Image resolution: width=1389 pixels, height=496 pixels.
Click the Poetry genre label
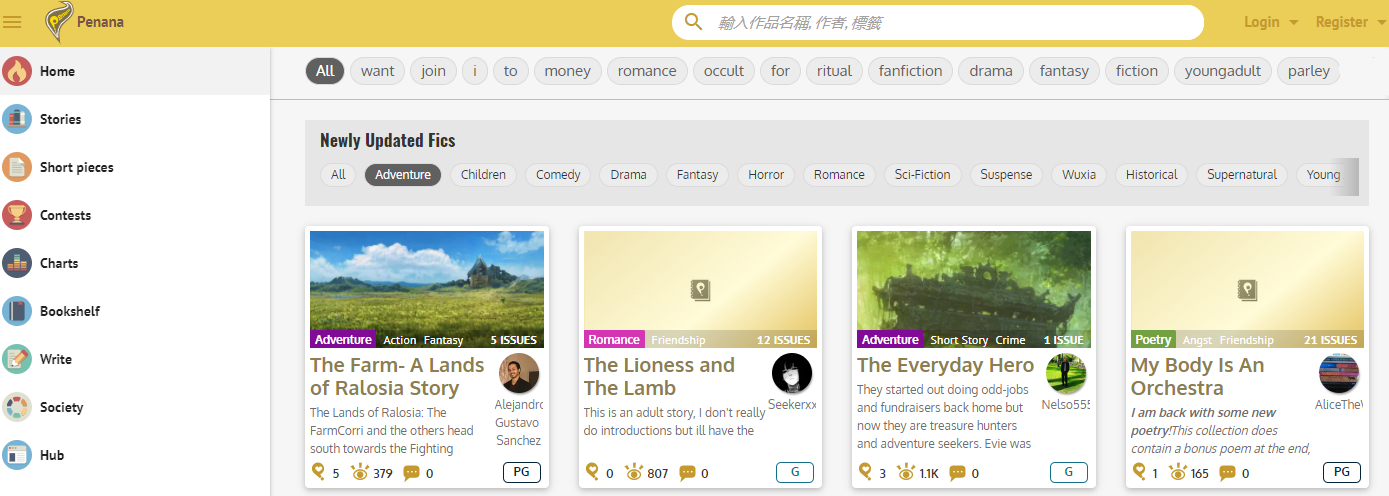[x=1153, y=340]
